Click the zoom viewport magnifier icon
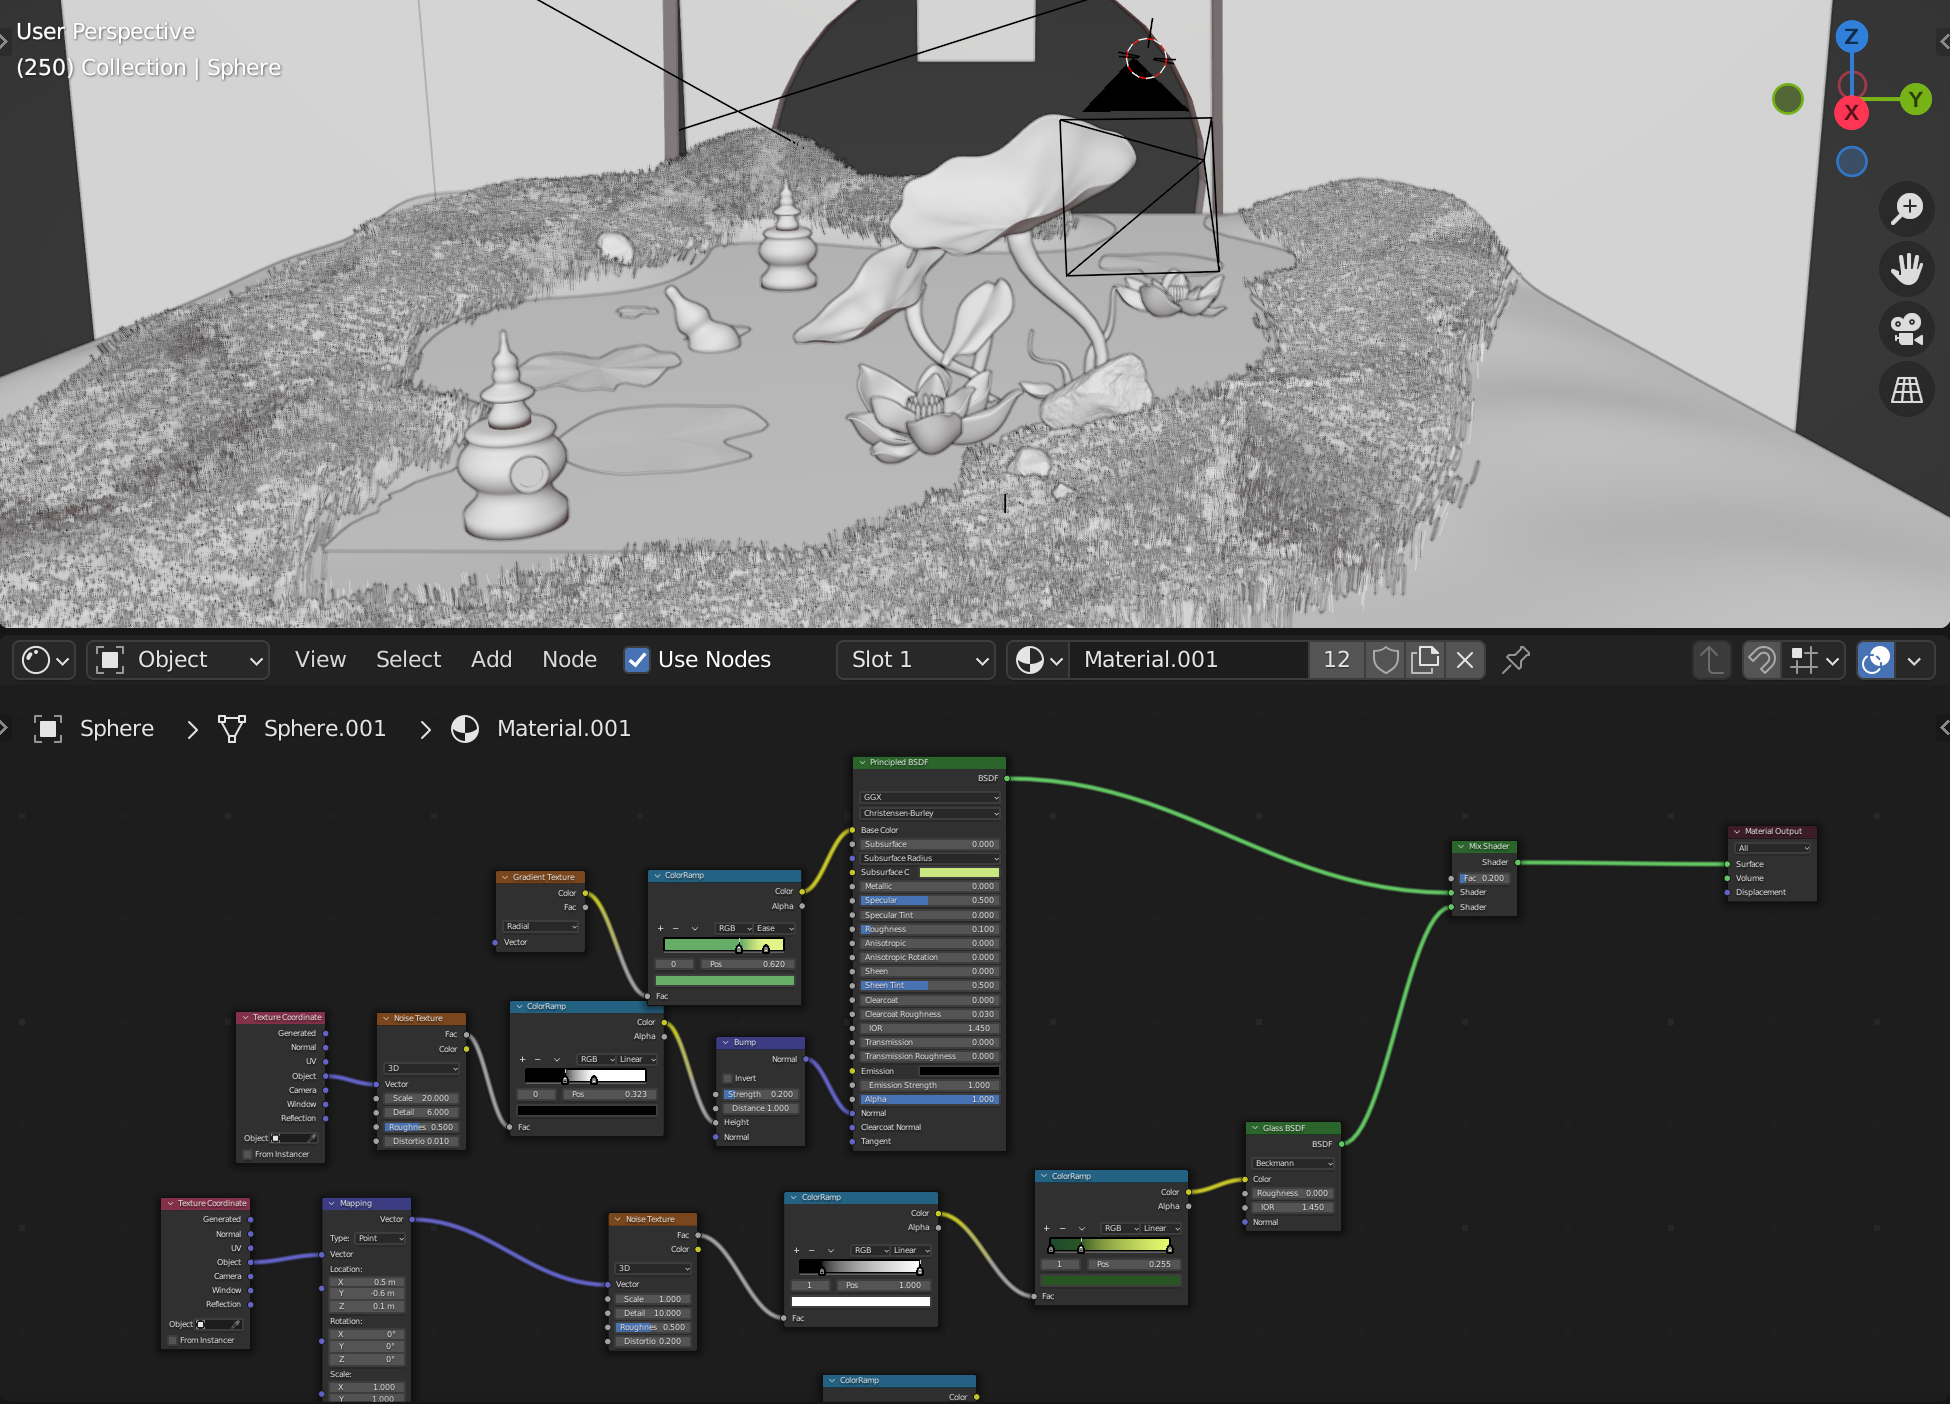Screen dimensions: 1950x1404 tap(1906, 208)
